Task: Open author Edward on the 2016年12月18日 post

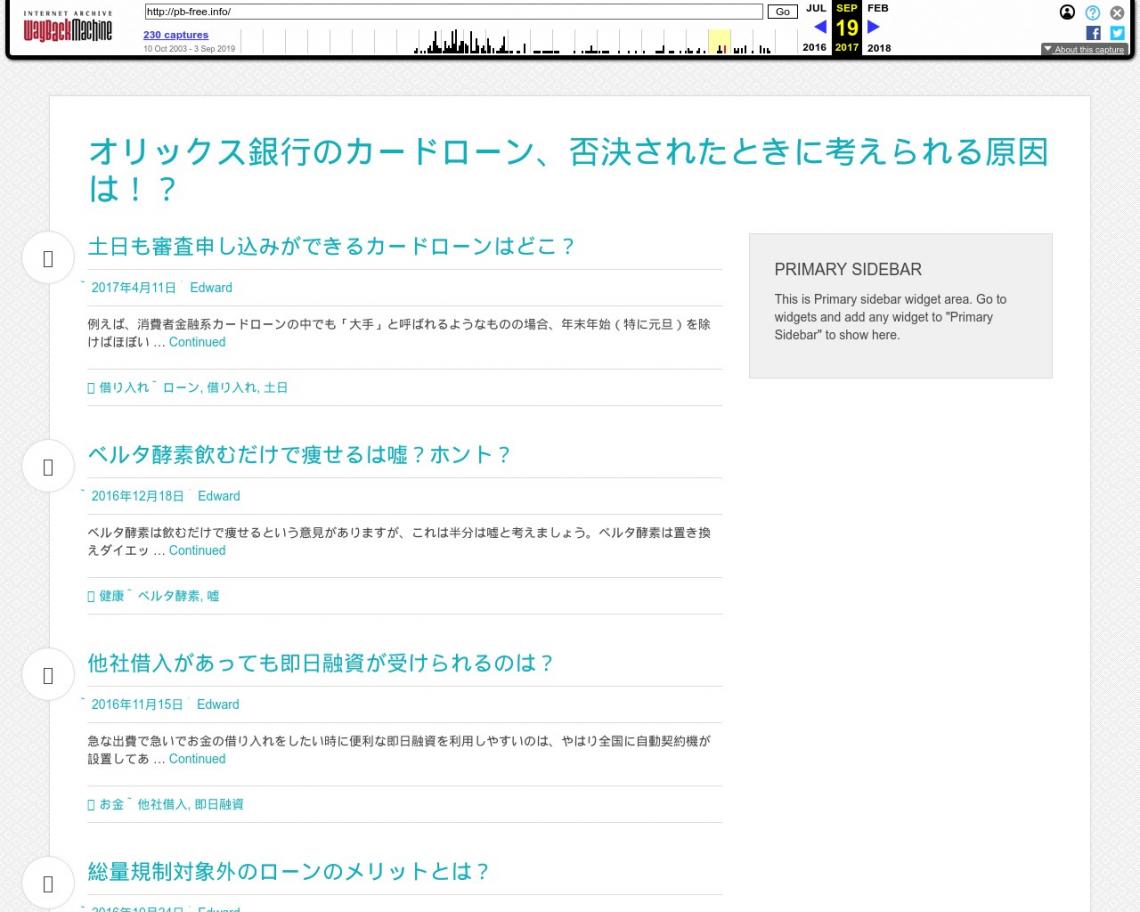Action: 219,496
